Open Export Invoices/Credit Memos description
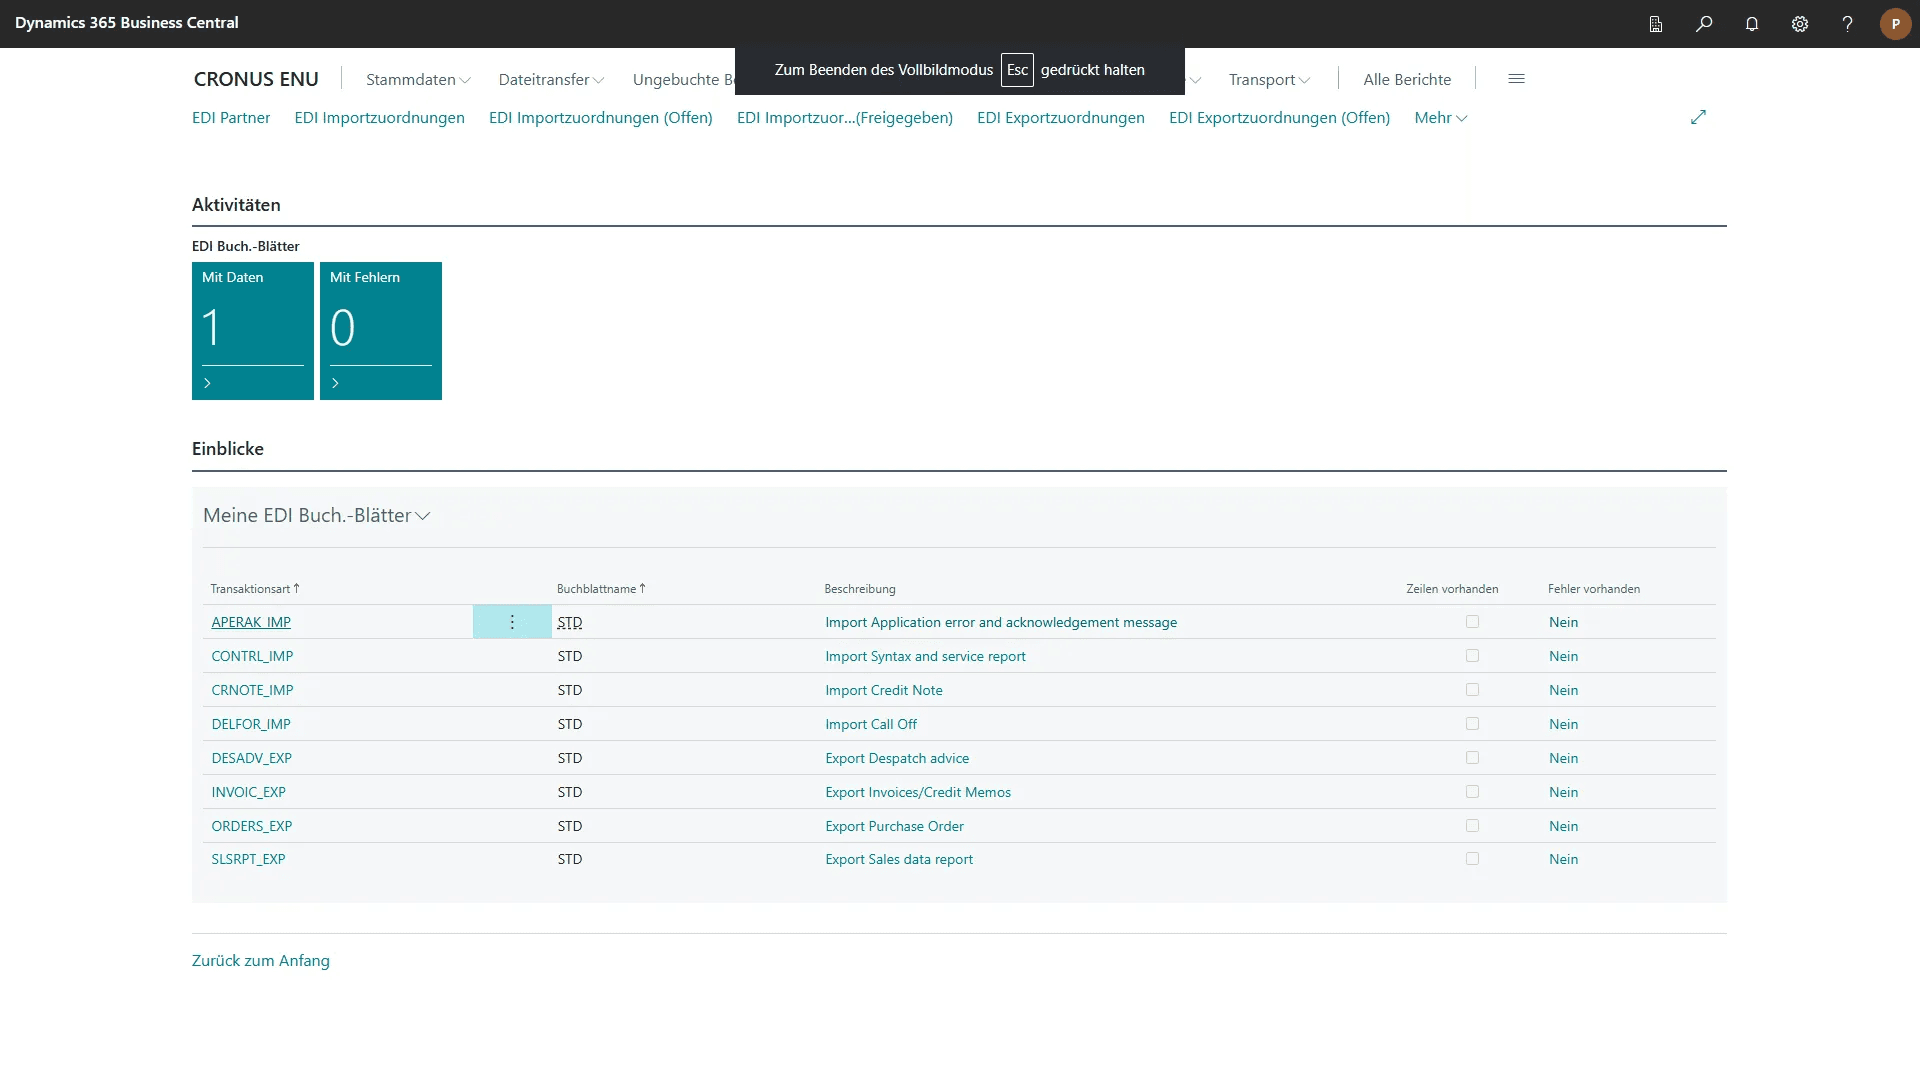This screenshot has width=1920, height=1080. 917,792
